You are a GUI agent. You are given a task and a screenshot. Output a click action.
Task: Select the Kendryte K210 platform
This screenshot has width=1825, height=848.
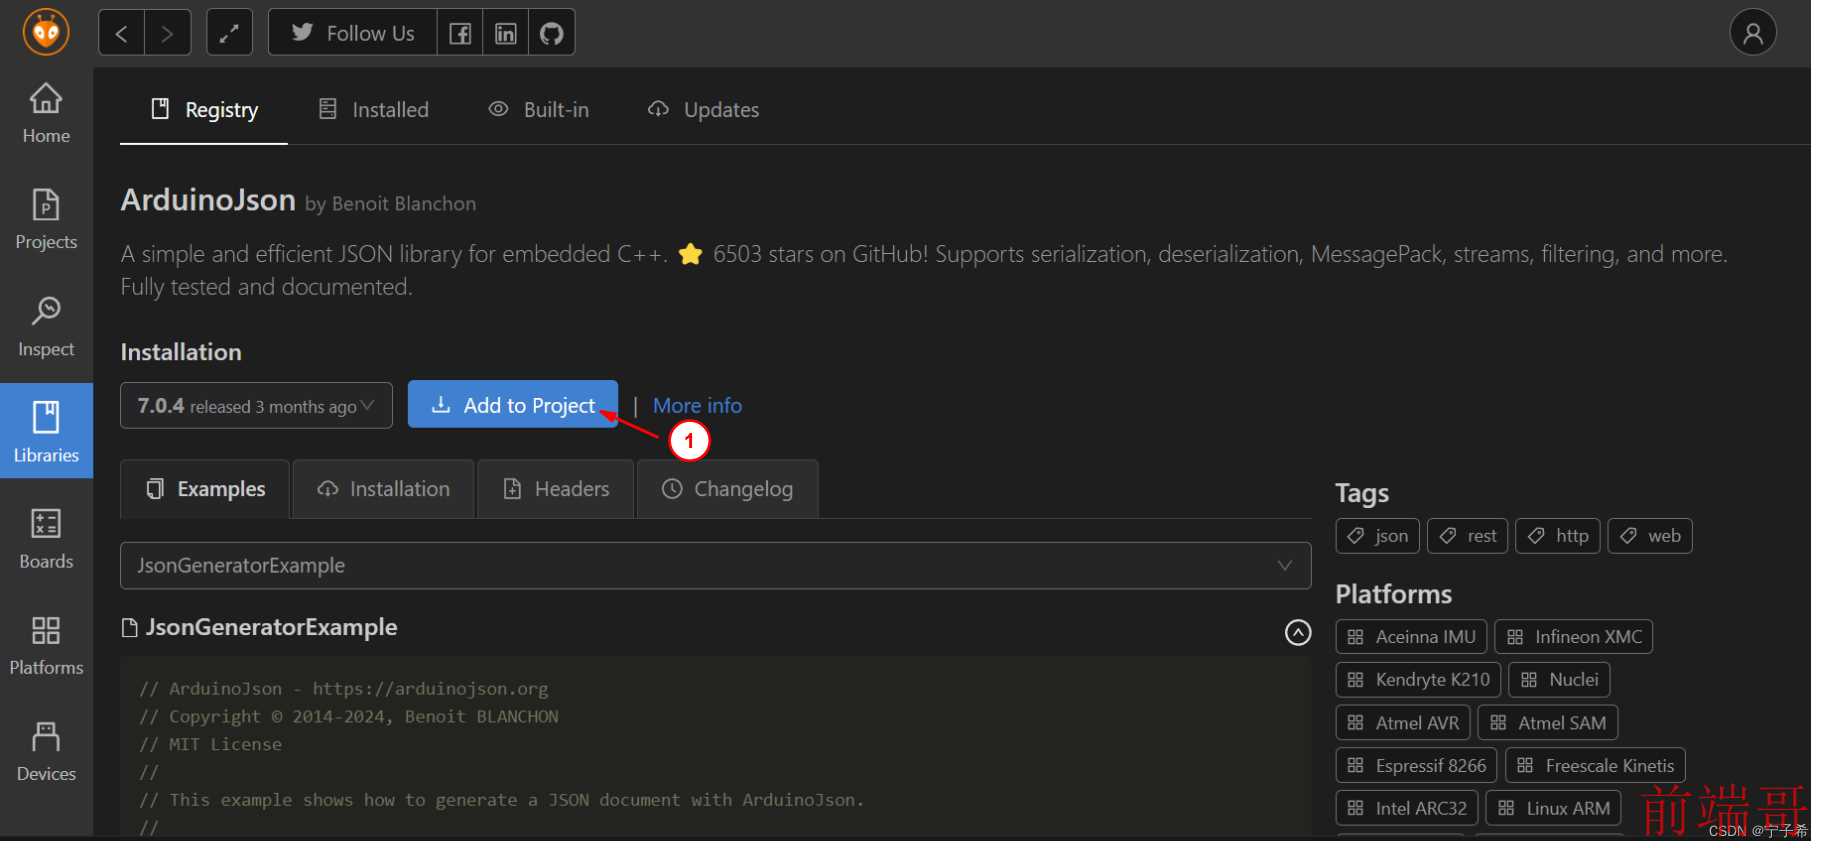click(x=1418, y=680)
